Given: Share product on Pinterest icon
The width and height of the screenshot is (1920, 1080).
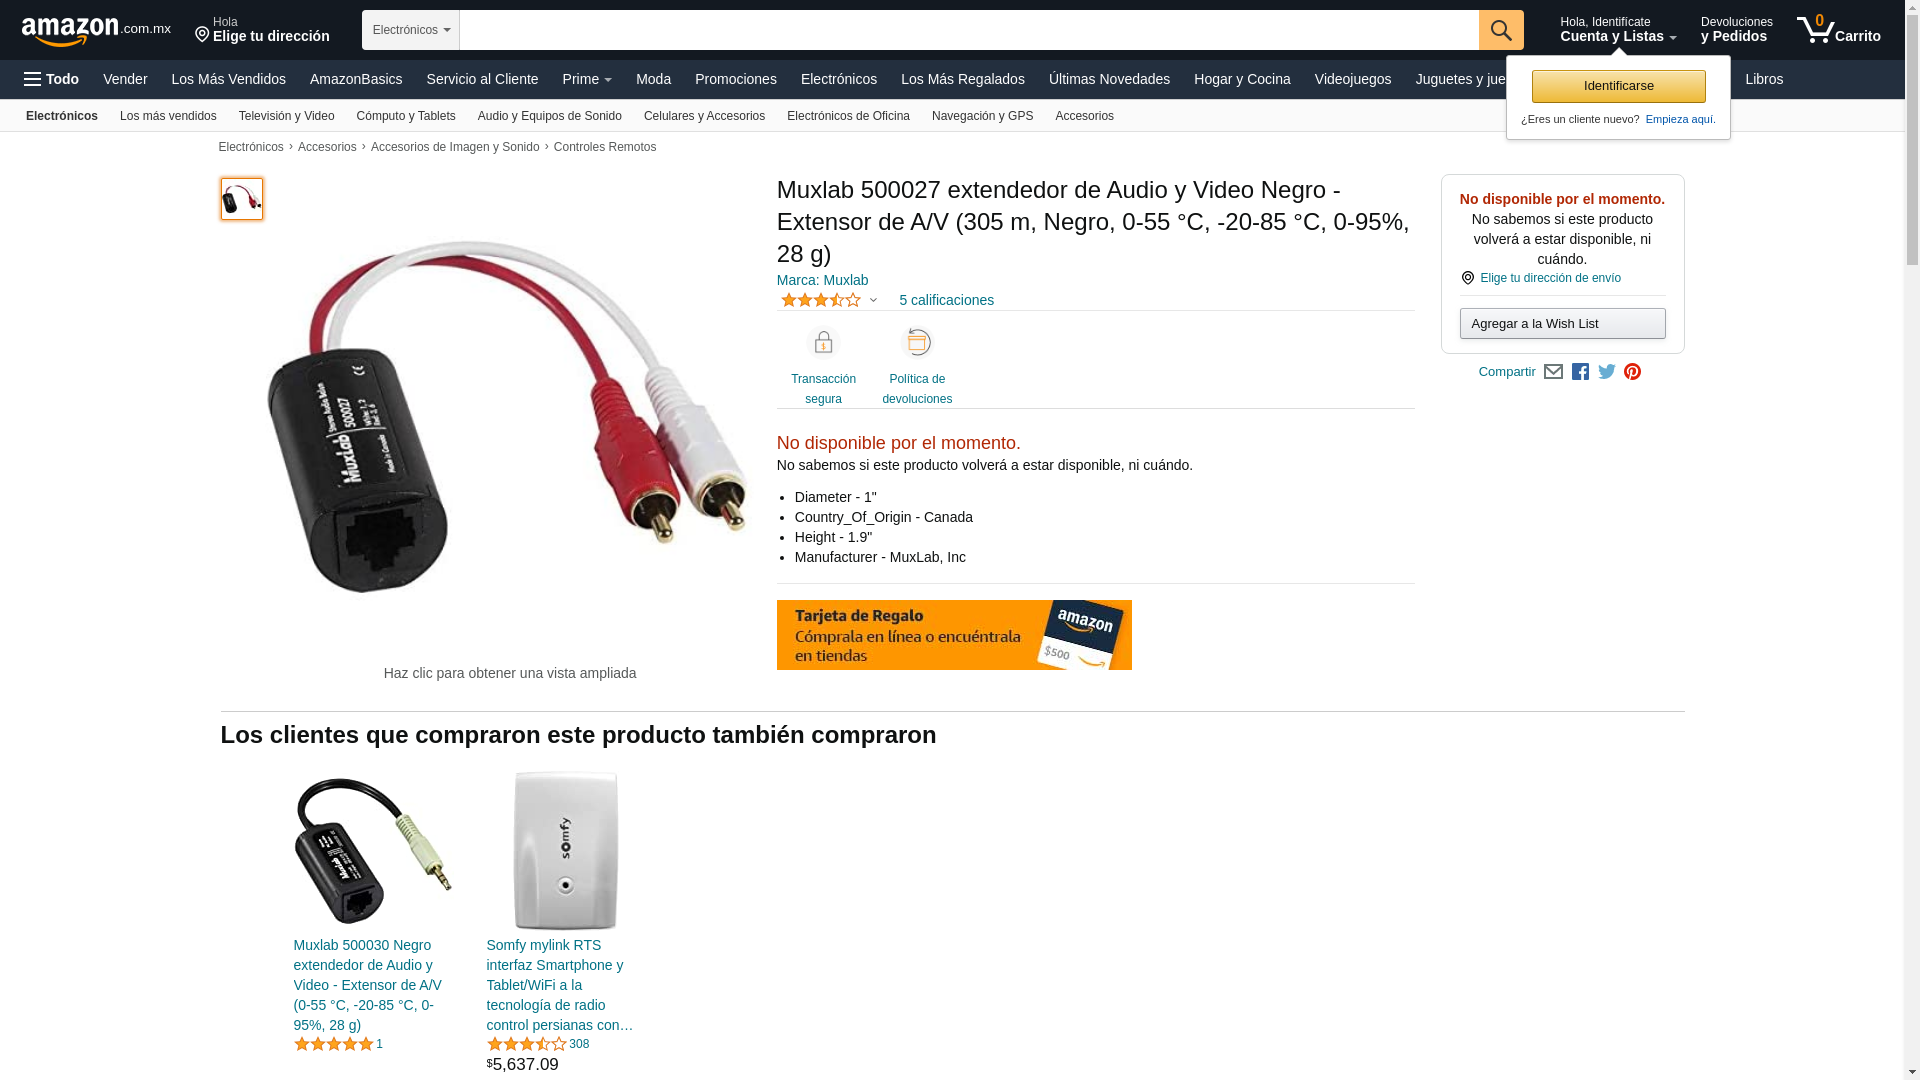Looking at the screenshot, I should (x=1633, y=372).
